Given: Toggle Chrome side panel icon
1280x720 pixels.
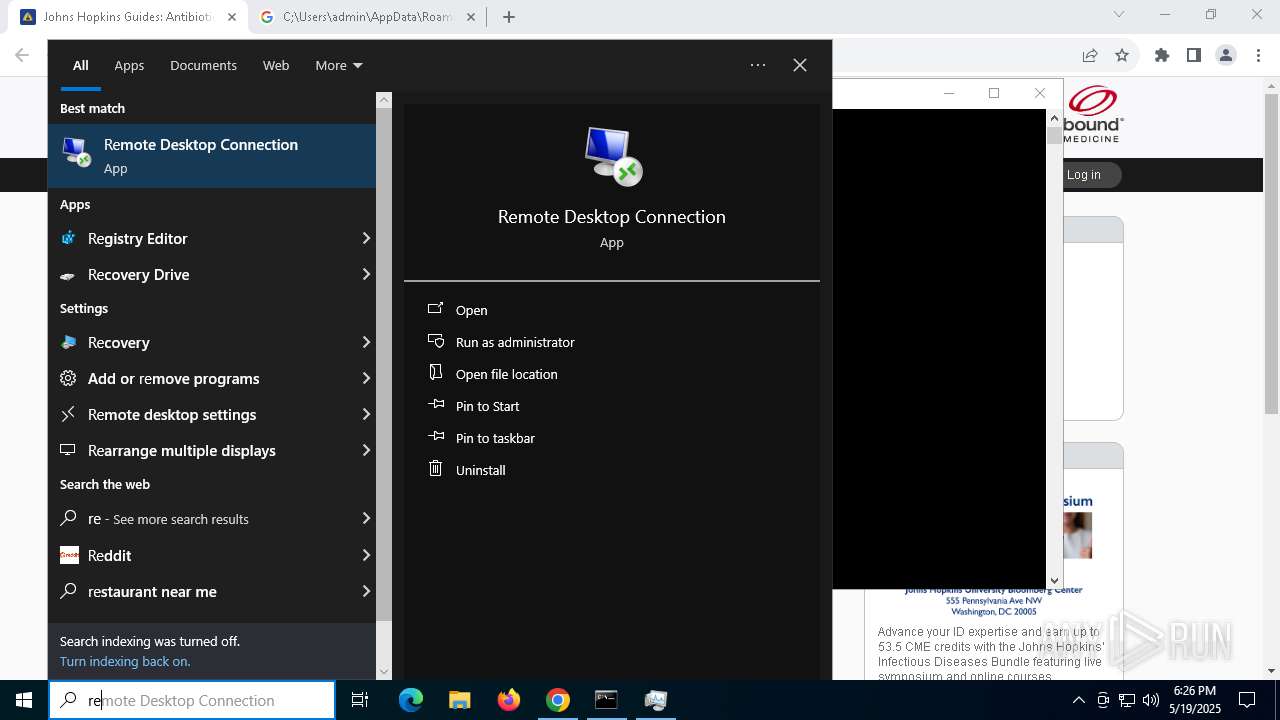Looking at the screenshot, I should [1194, 56].
